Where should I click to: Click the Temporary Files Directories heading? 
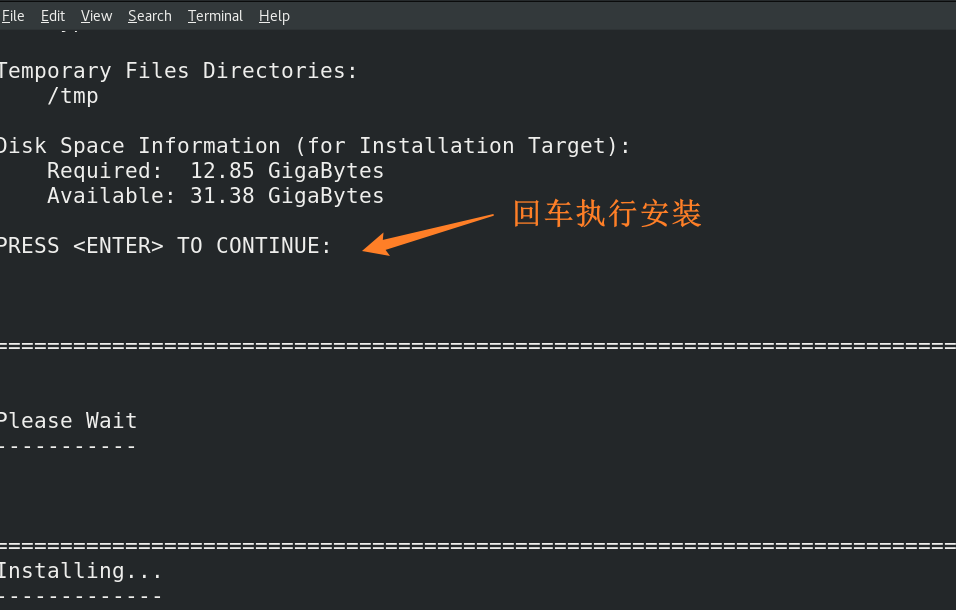point(178,71)
